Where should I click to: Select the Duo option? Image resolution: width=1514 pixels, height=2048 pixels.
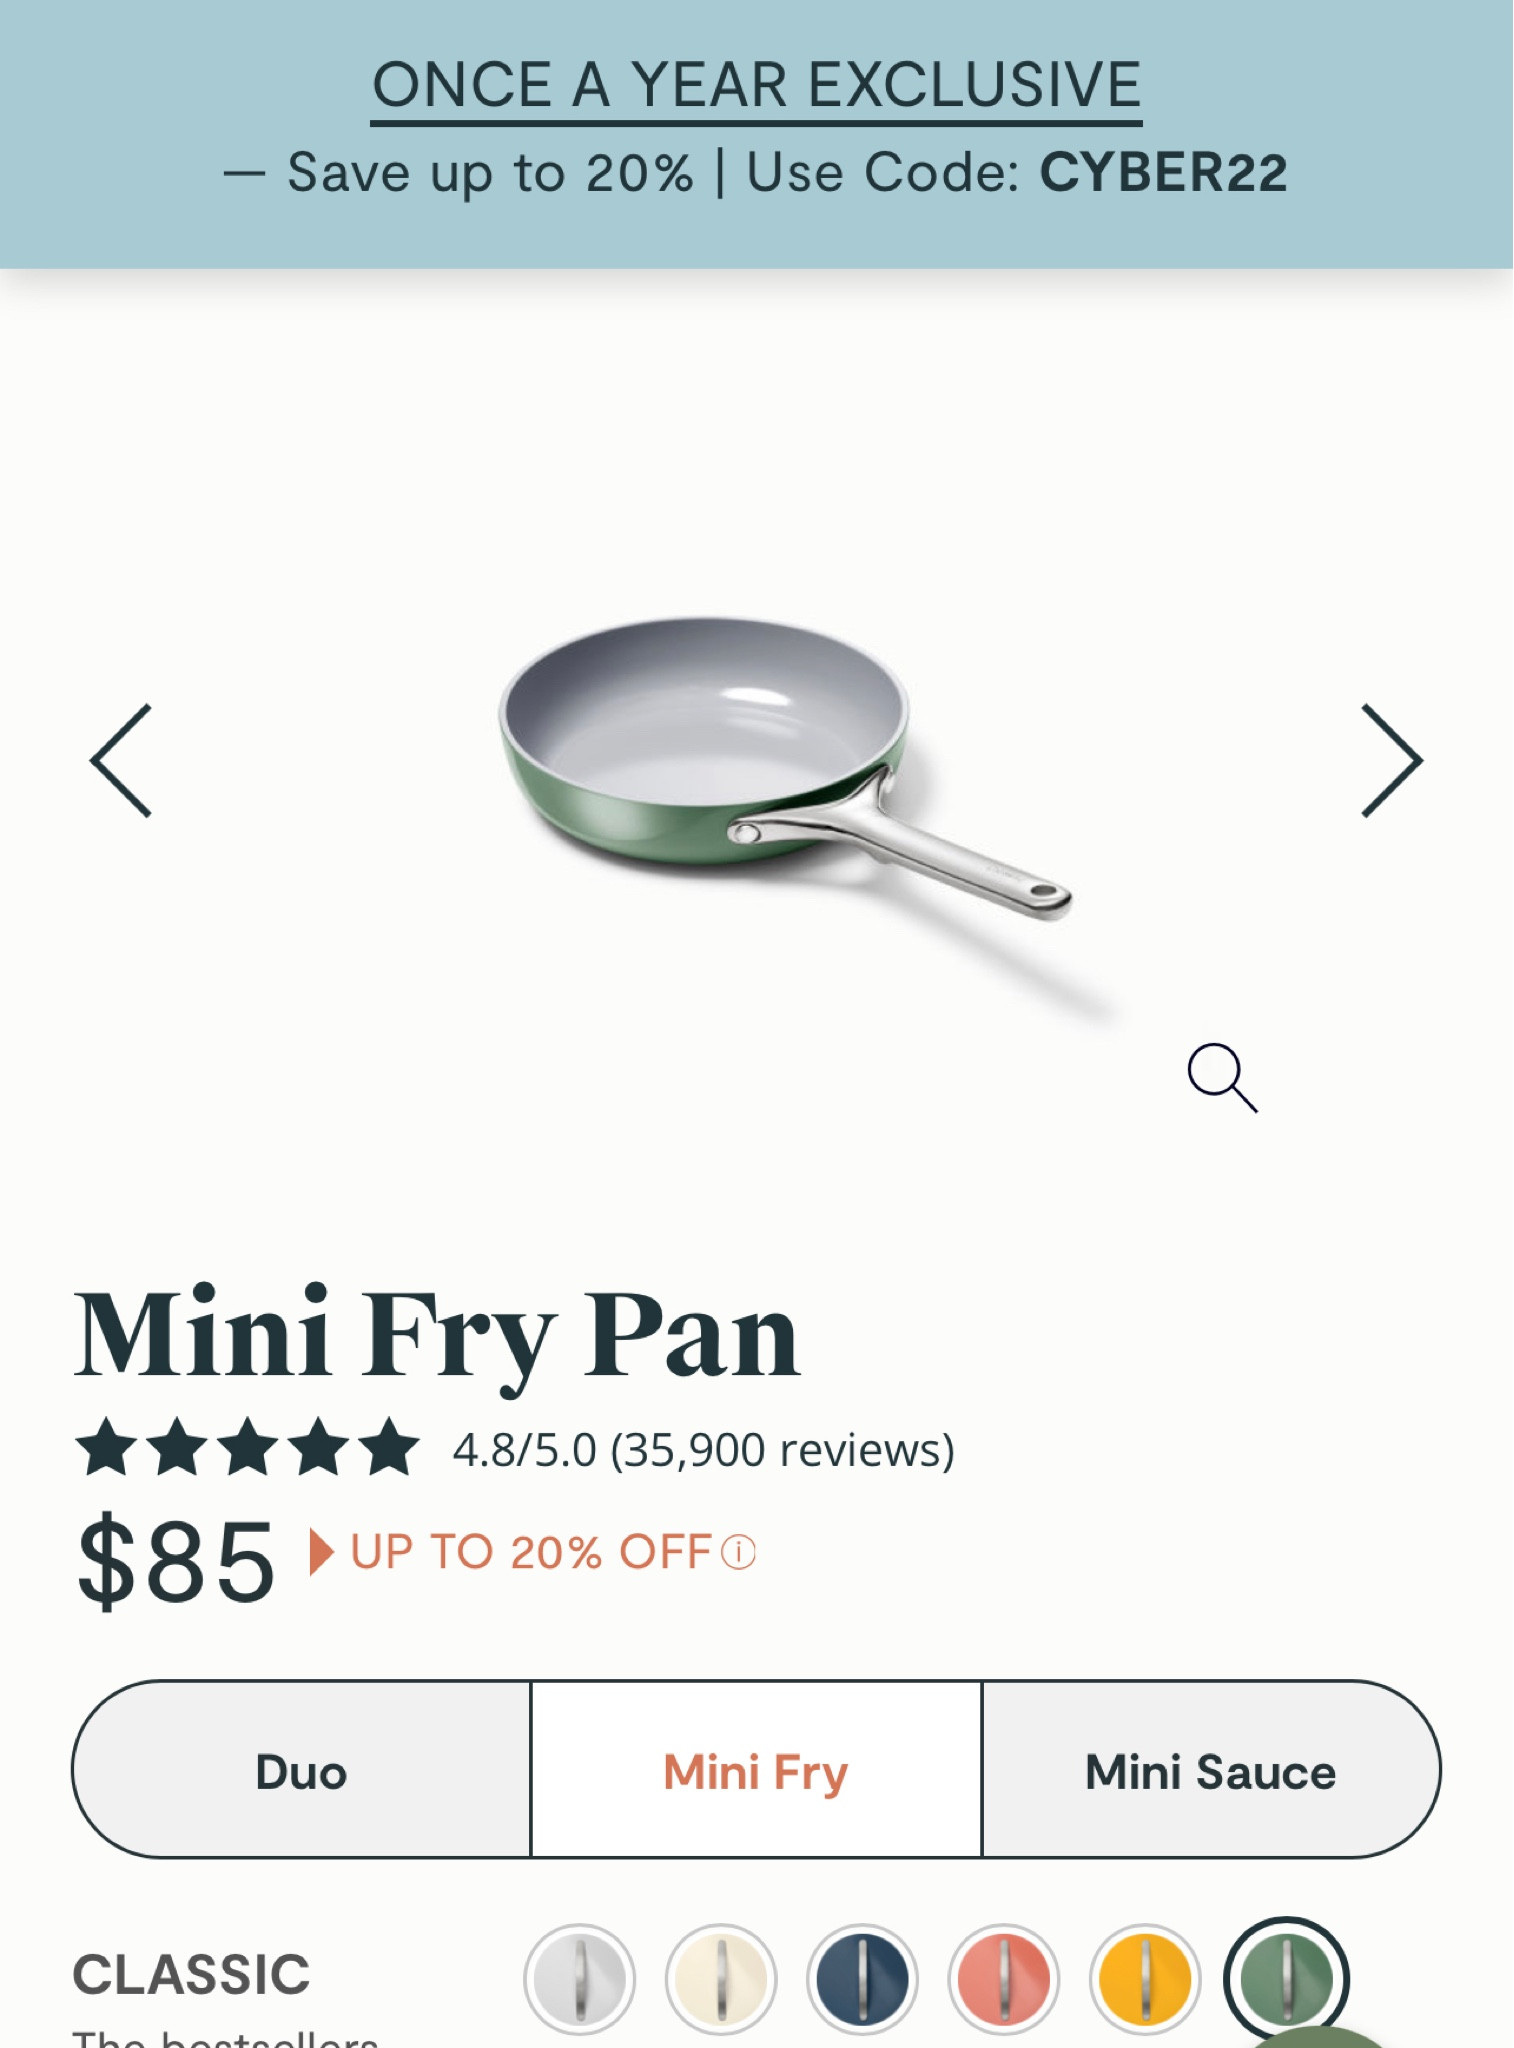[301, 1771]
